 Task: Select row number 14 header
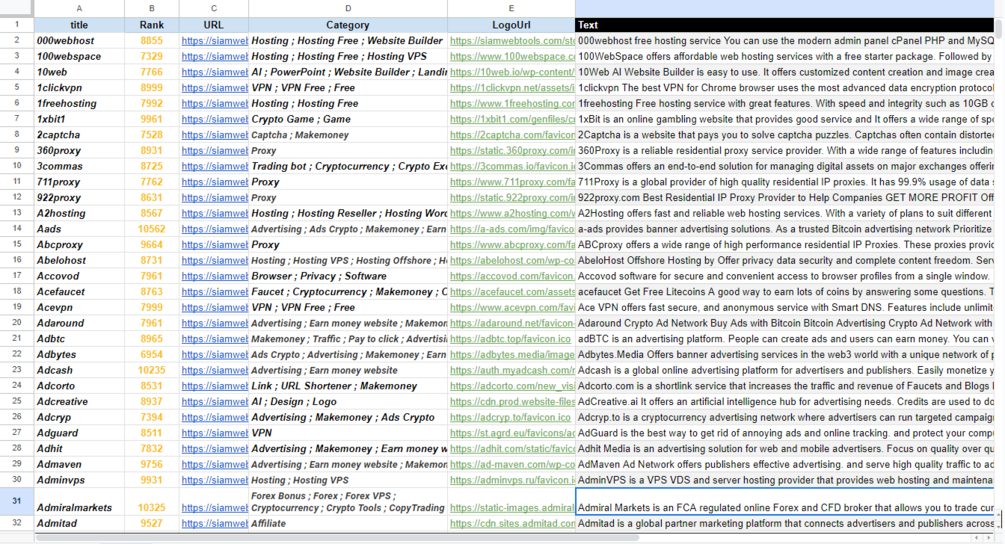[x=17, y=229]
